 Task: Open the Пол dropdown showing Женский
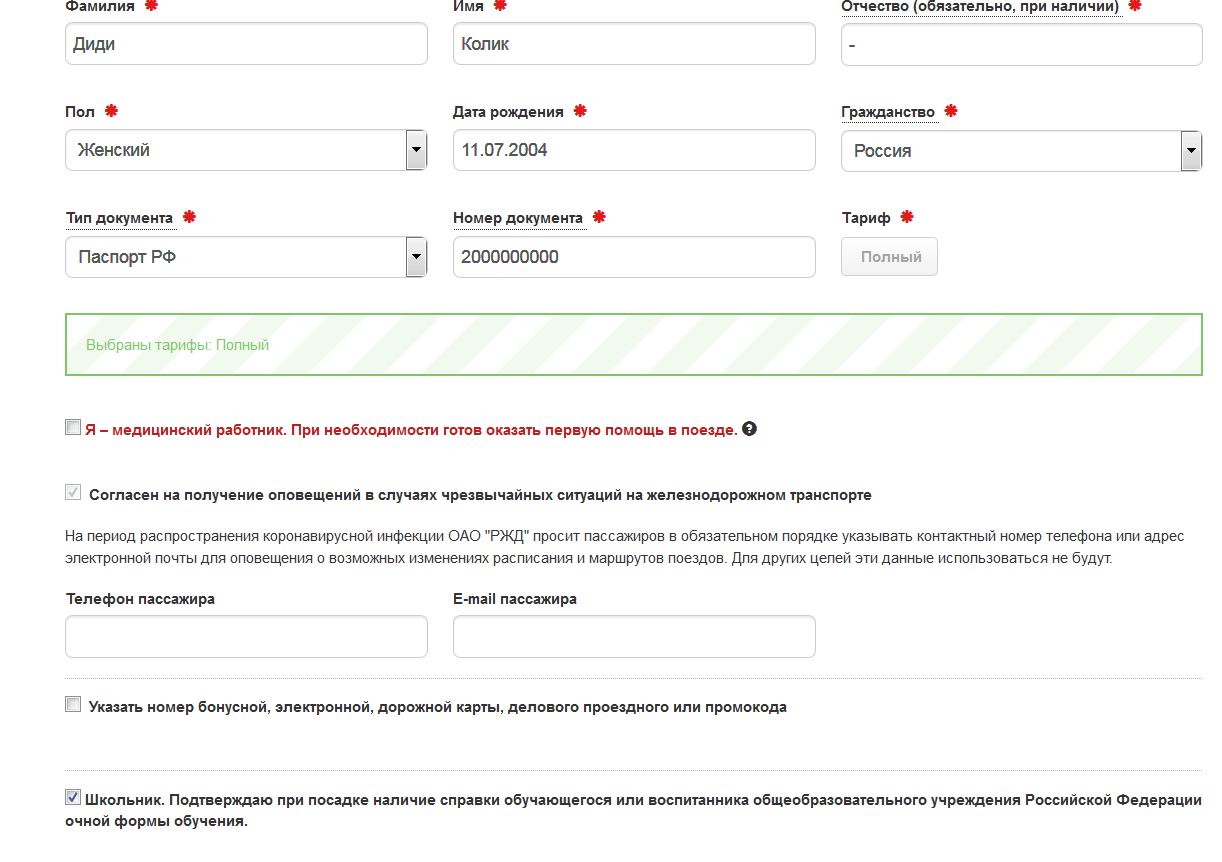pyautogui.click(x=246, y=150)
